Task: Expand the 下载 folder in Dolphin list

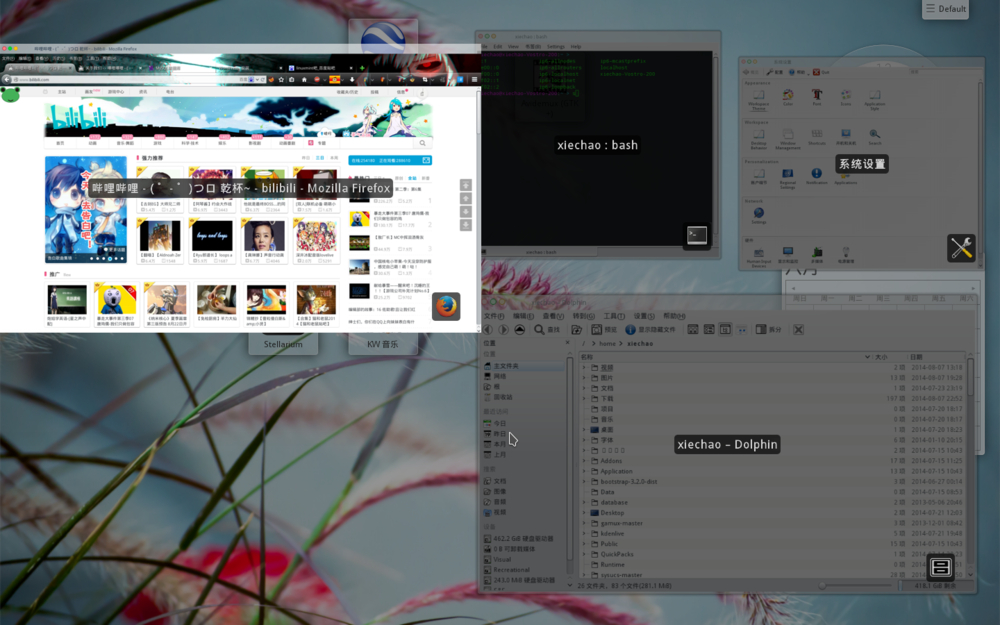Action: [x=584, y=399]
